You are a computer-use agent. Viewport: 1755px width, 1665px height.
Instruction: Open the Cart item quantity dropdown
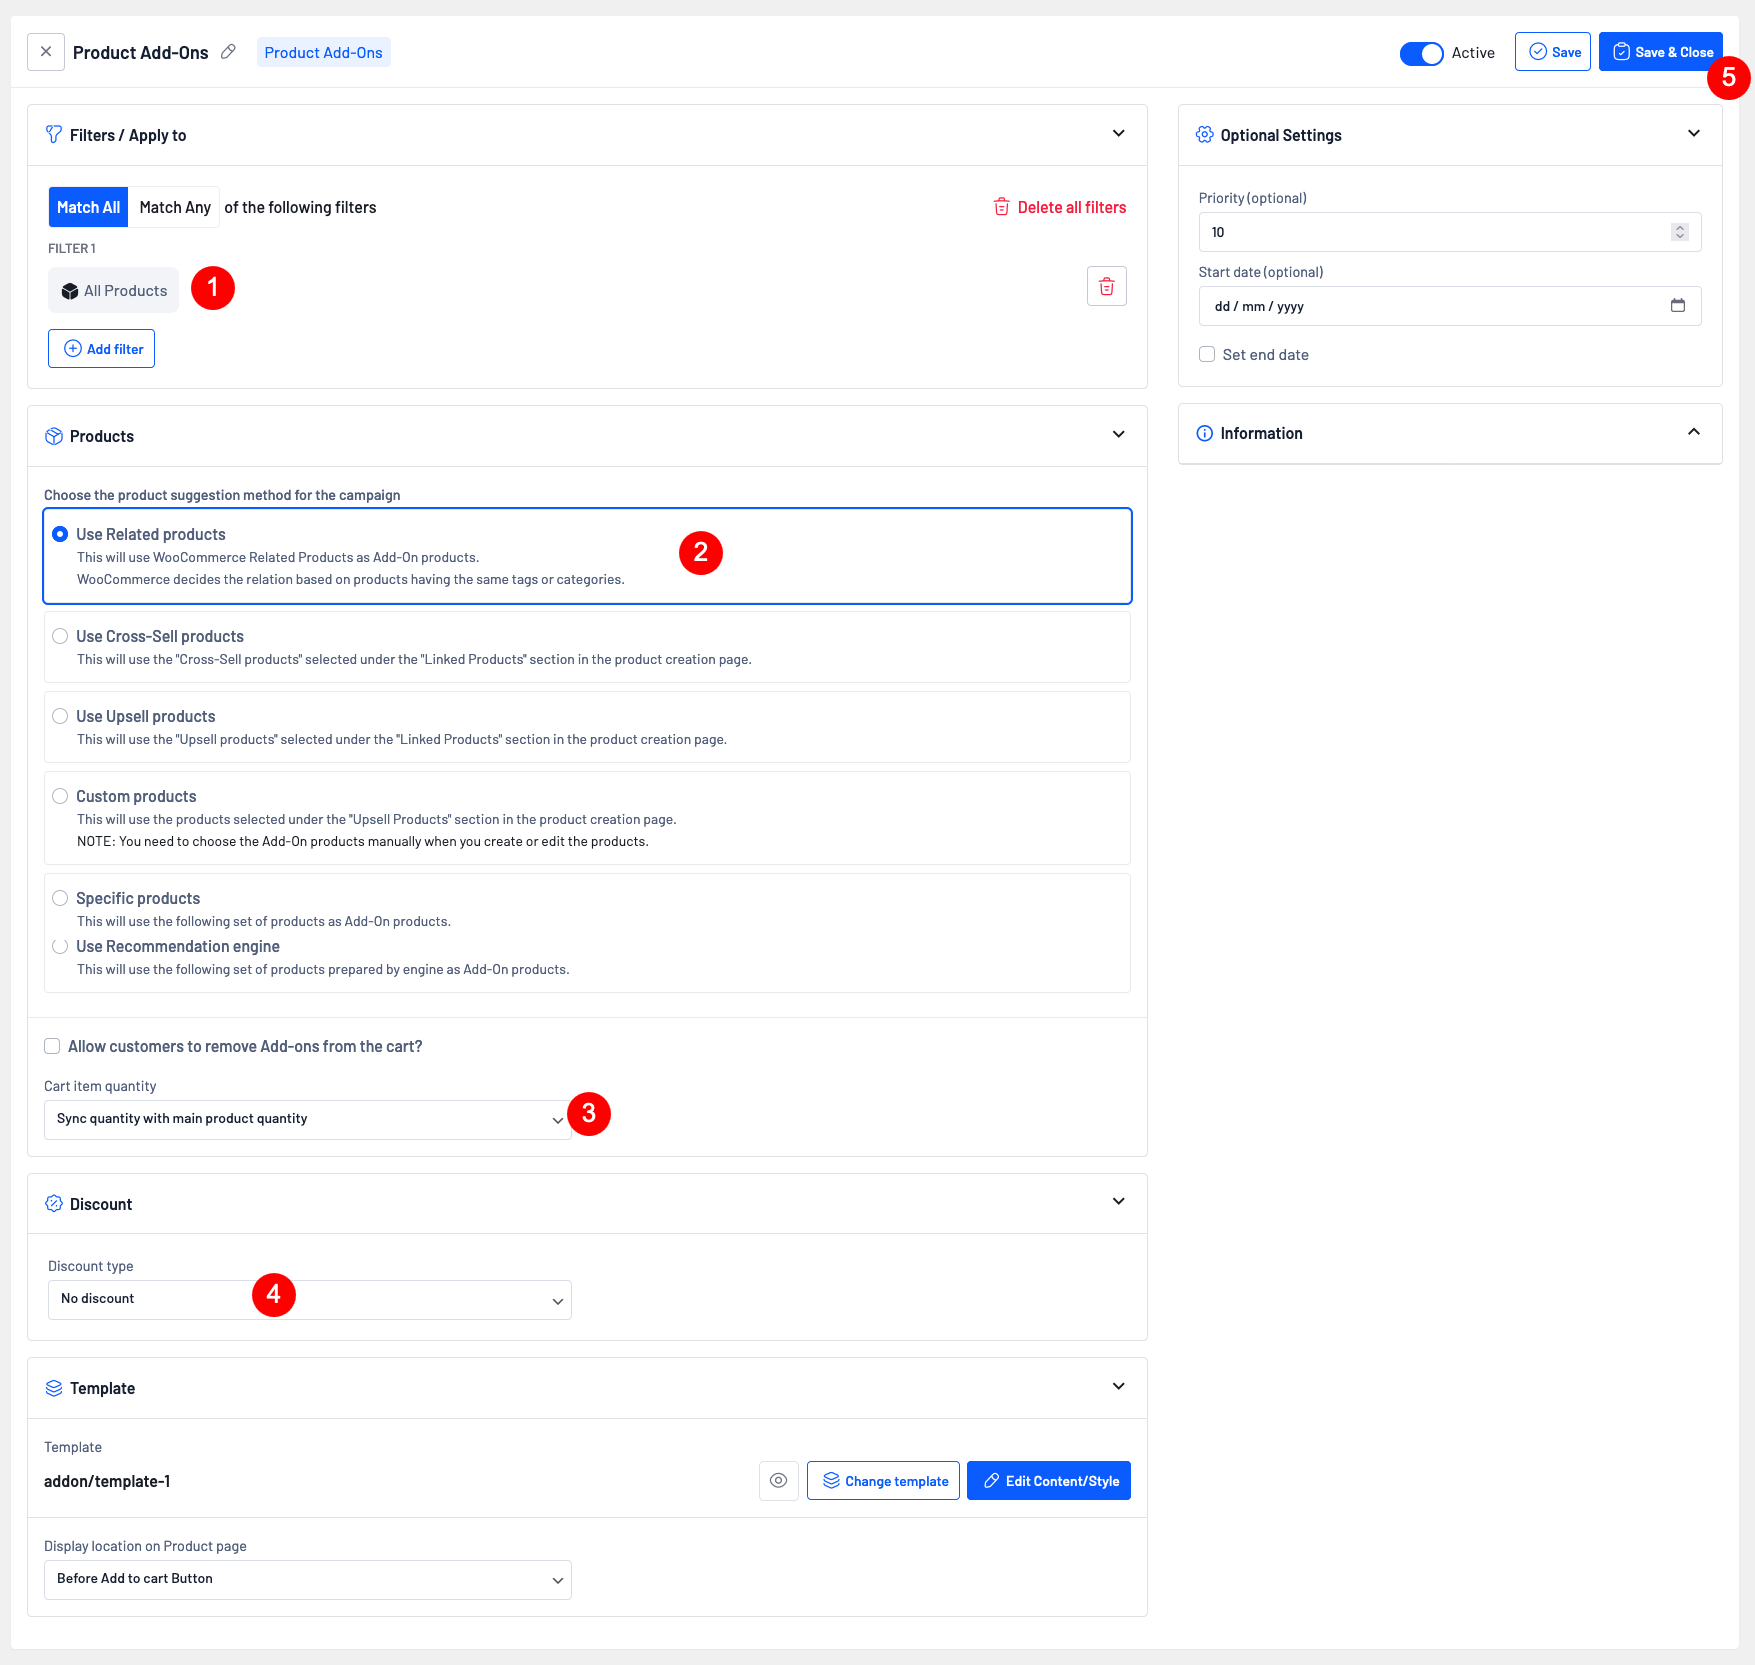pos(307,1119)
